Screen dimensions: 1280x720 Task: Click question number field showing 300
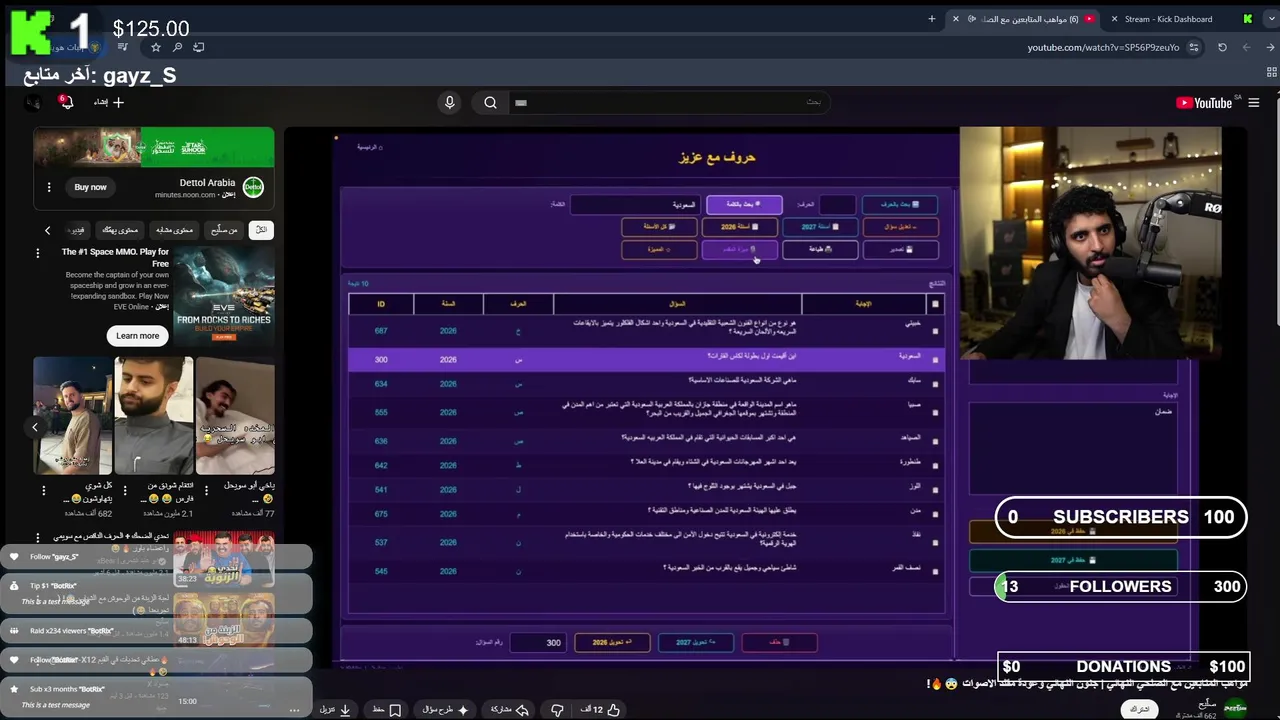click(x=538, y=642)
